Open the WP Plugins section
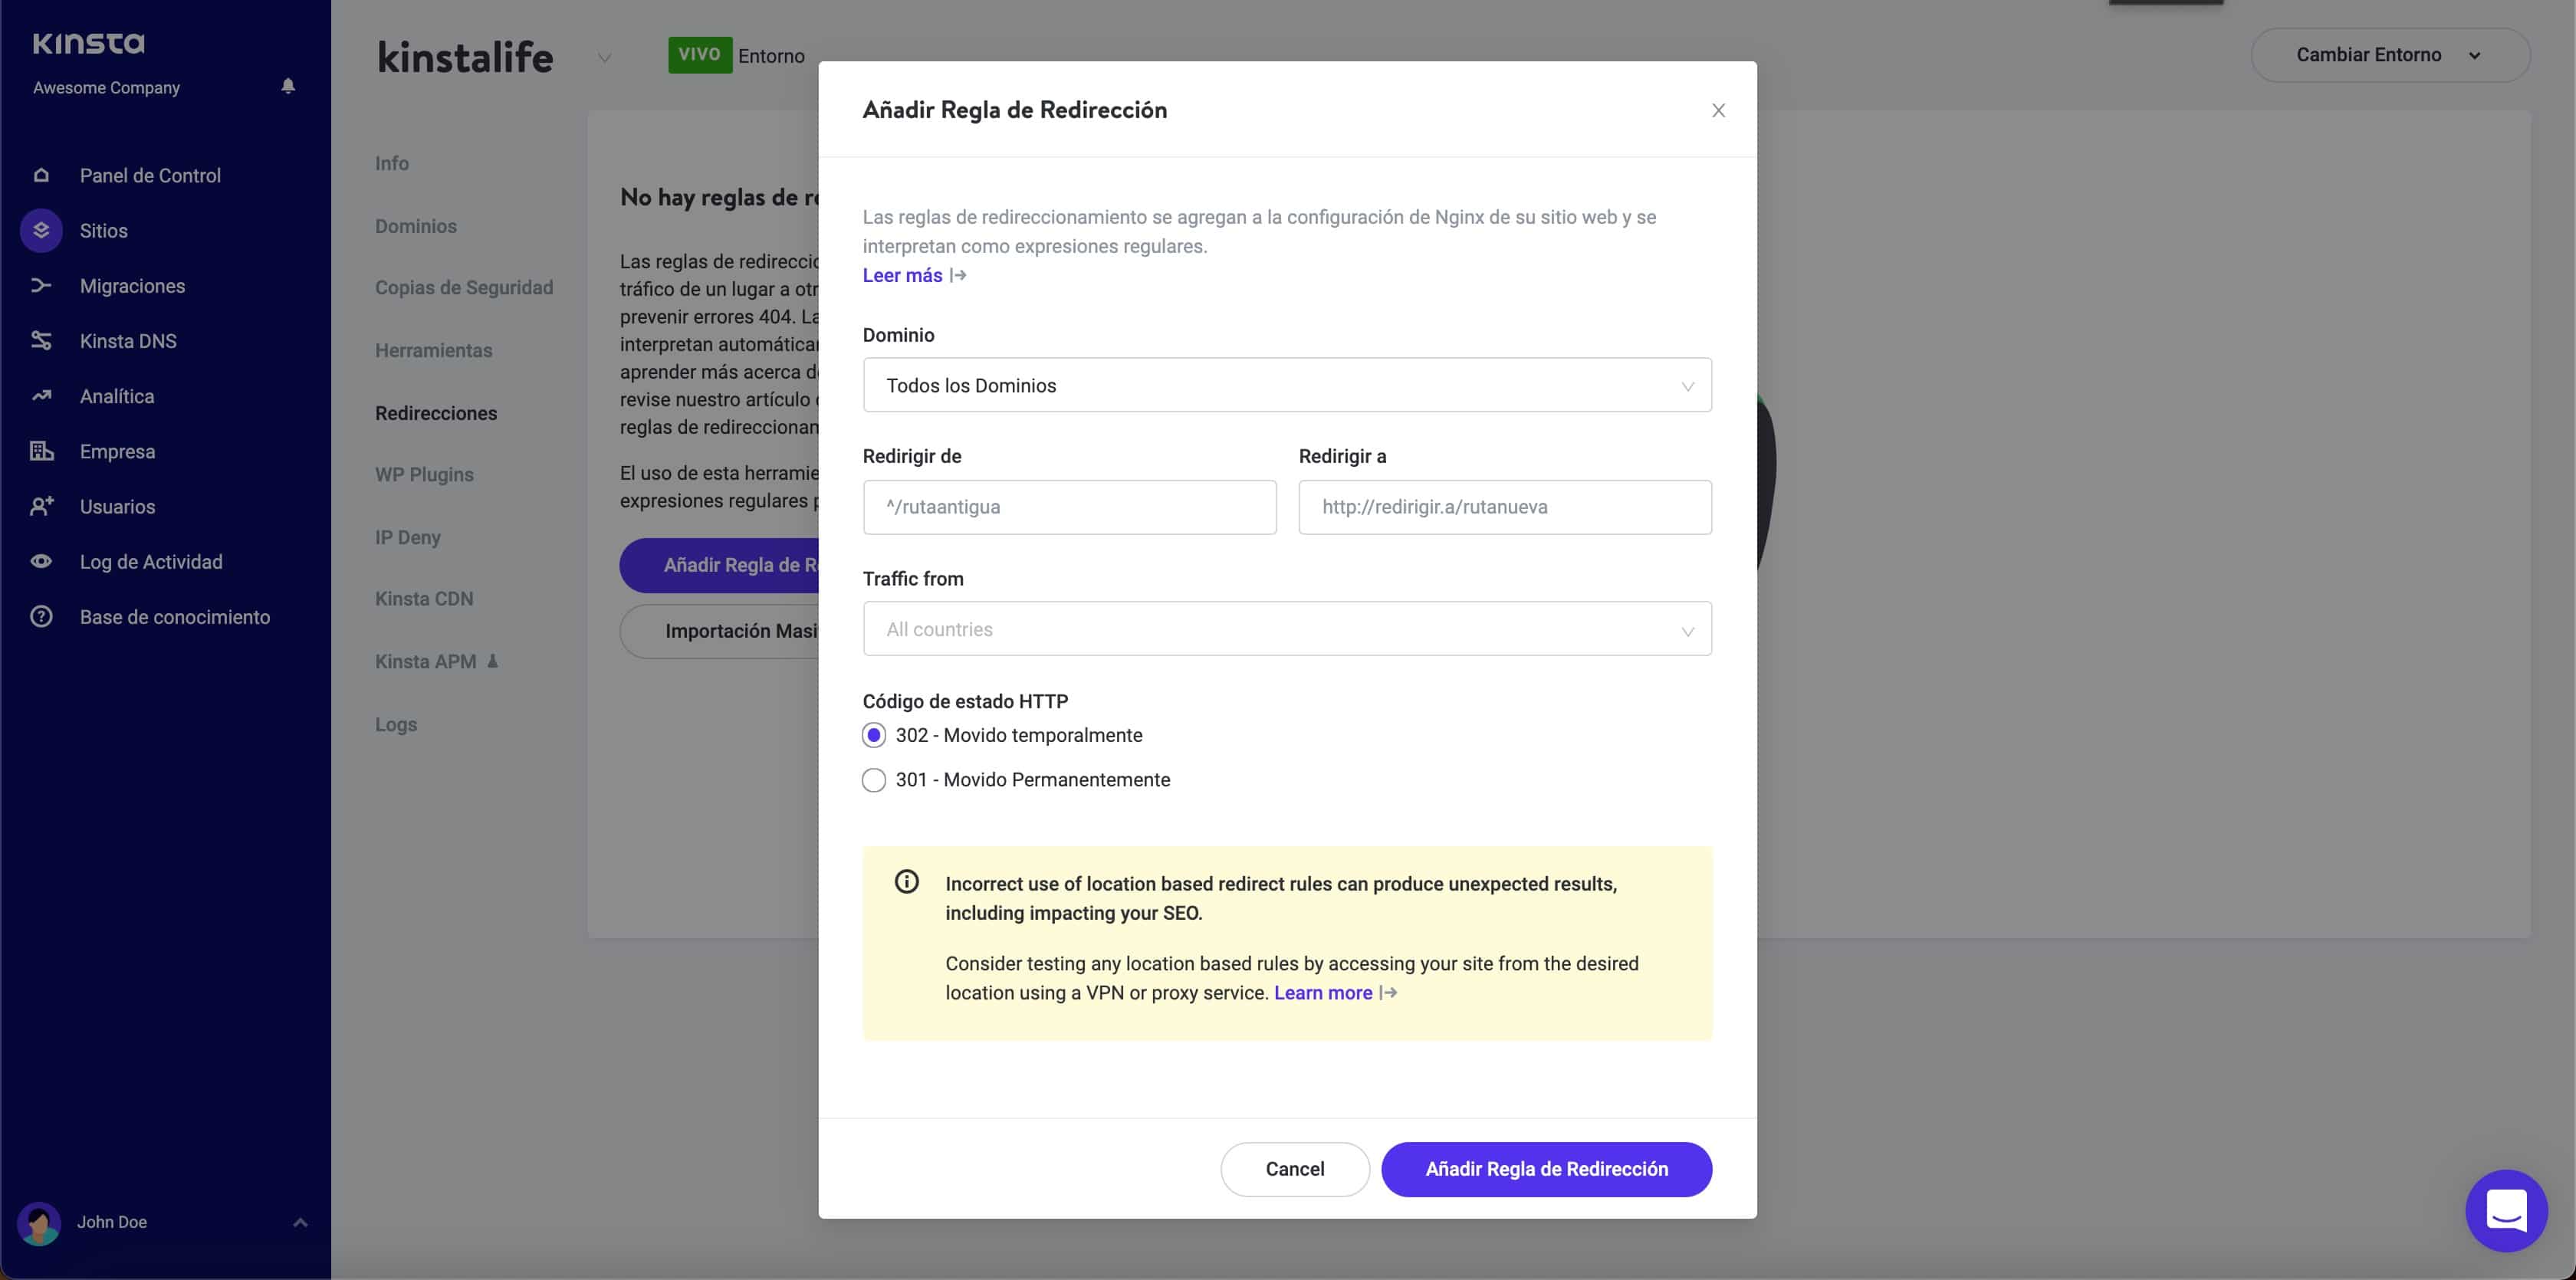The width and height of the screenshot is (2576, 1280). (424, 474)
